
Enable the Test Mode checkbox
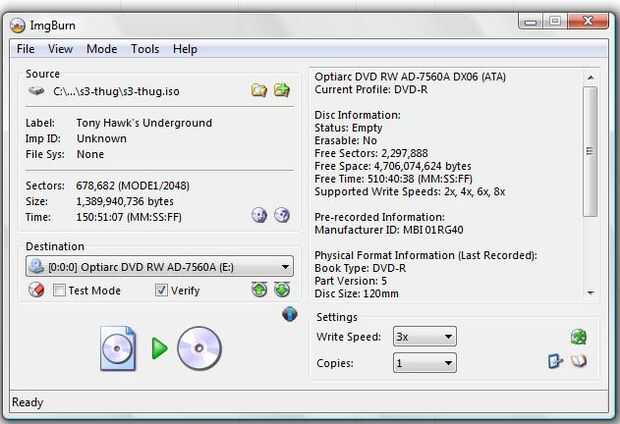click(x=59, y=290)
